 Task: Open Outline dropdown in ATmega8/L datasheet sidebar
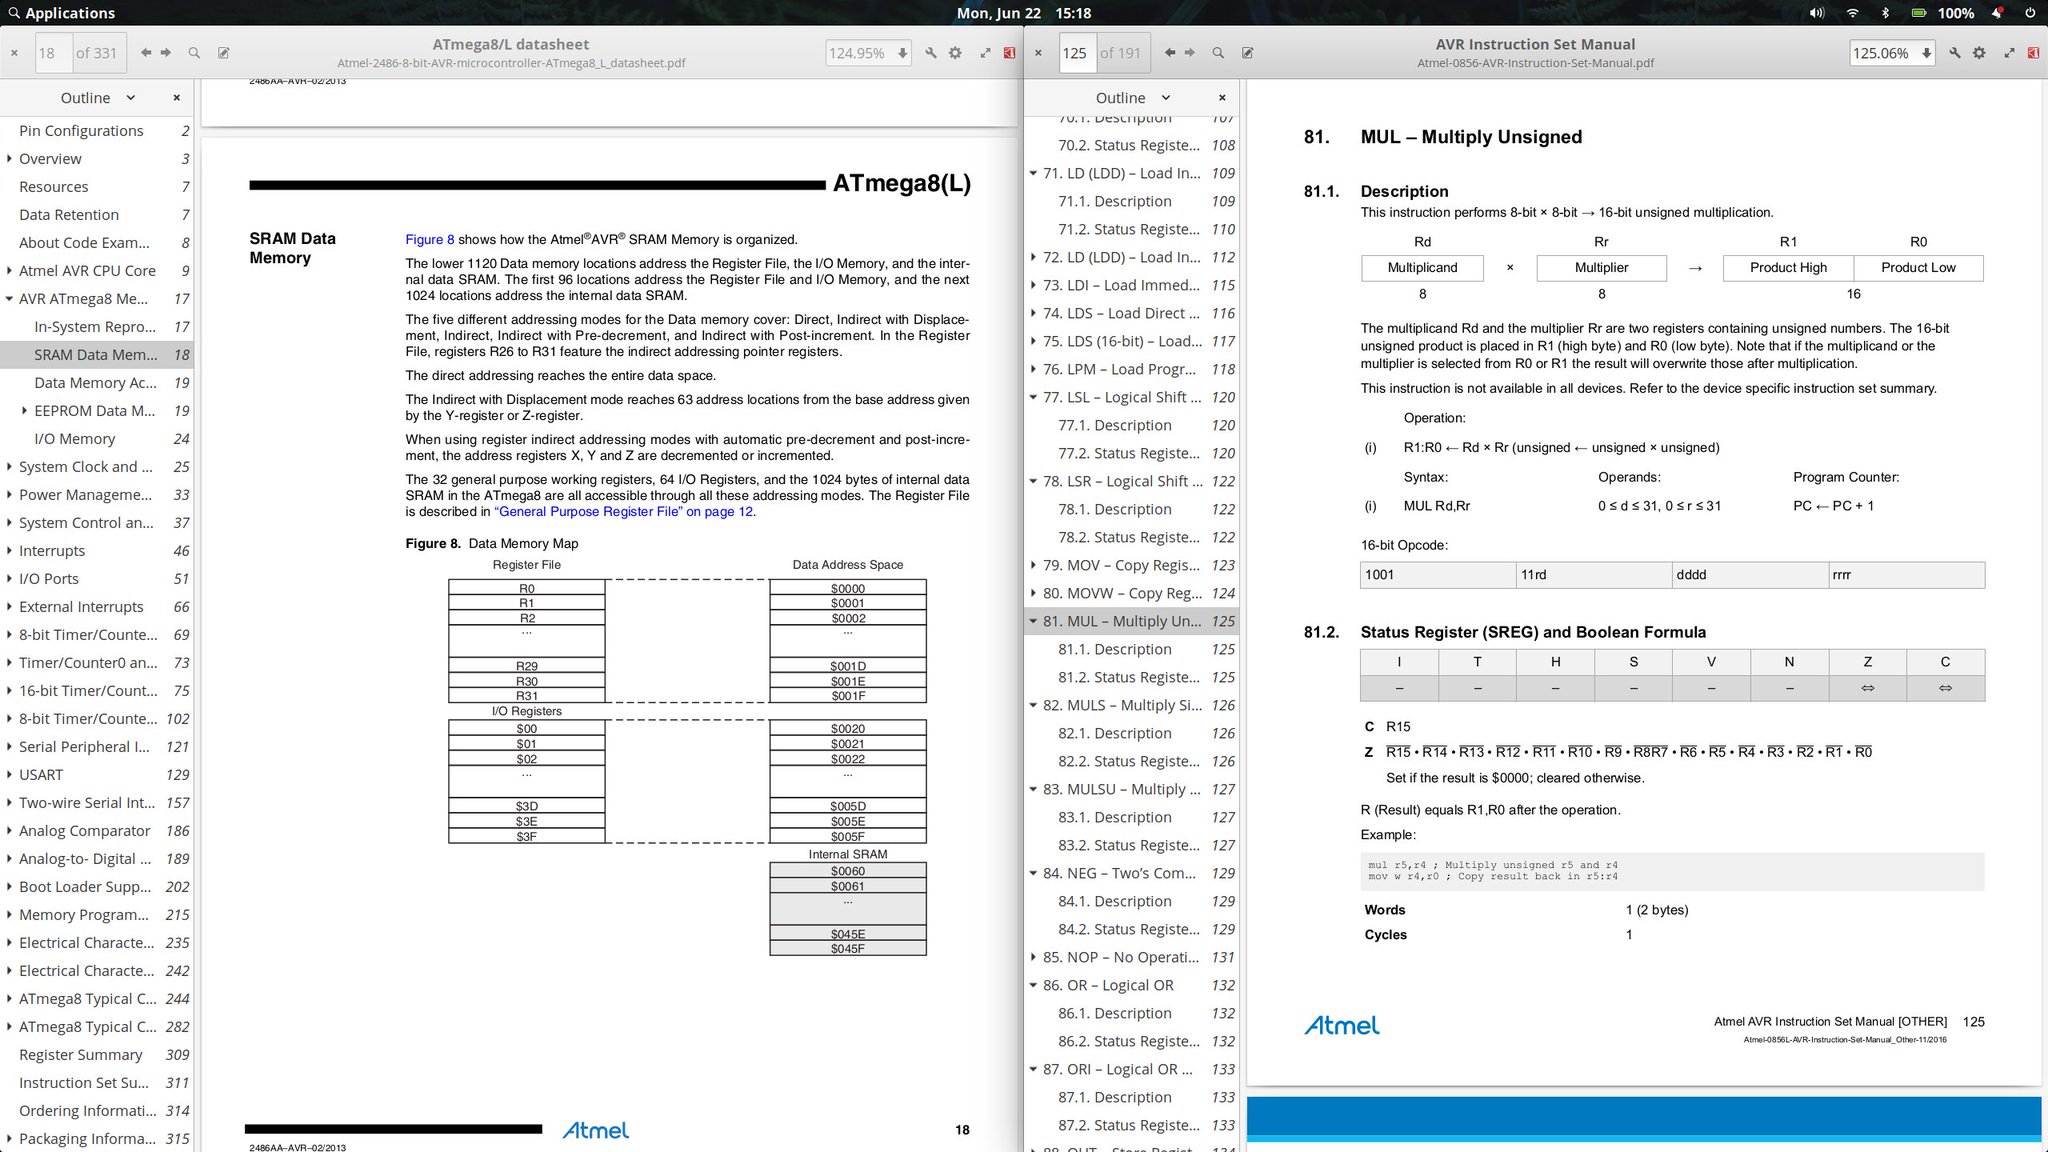pyautogui.click(x=97, y=98)
